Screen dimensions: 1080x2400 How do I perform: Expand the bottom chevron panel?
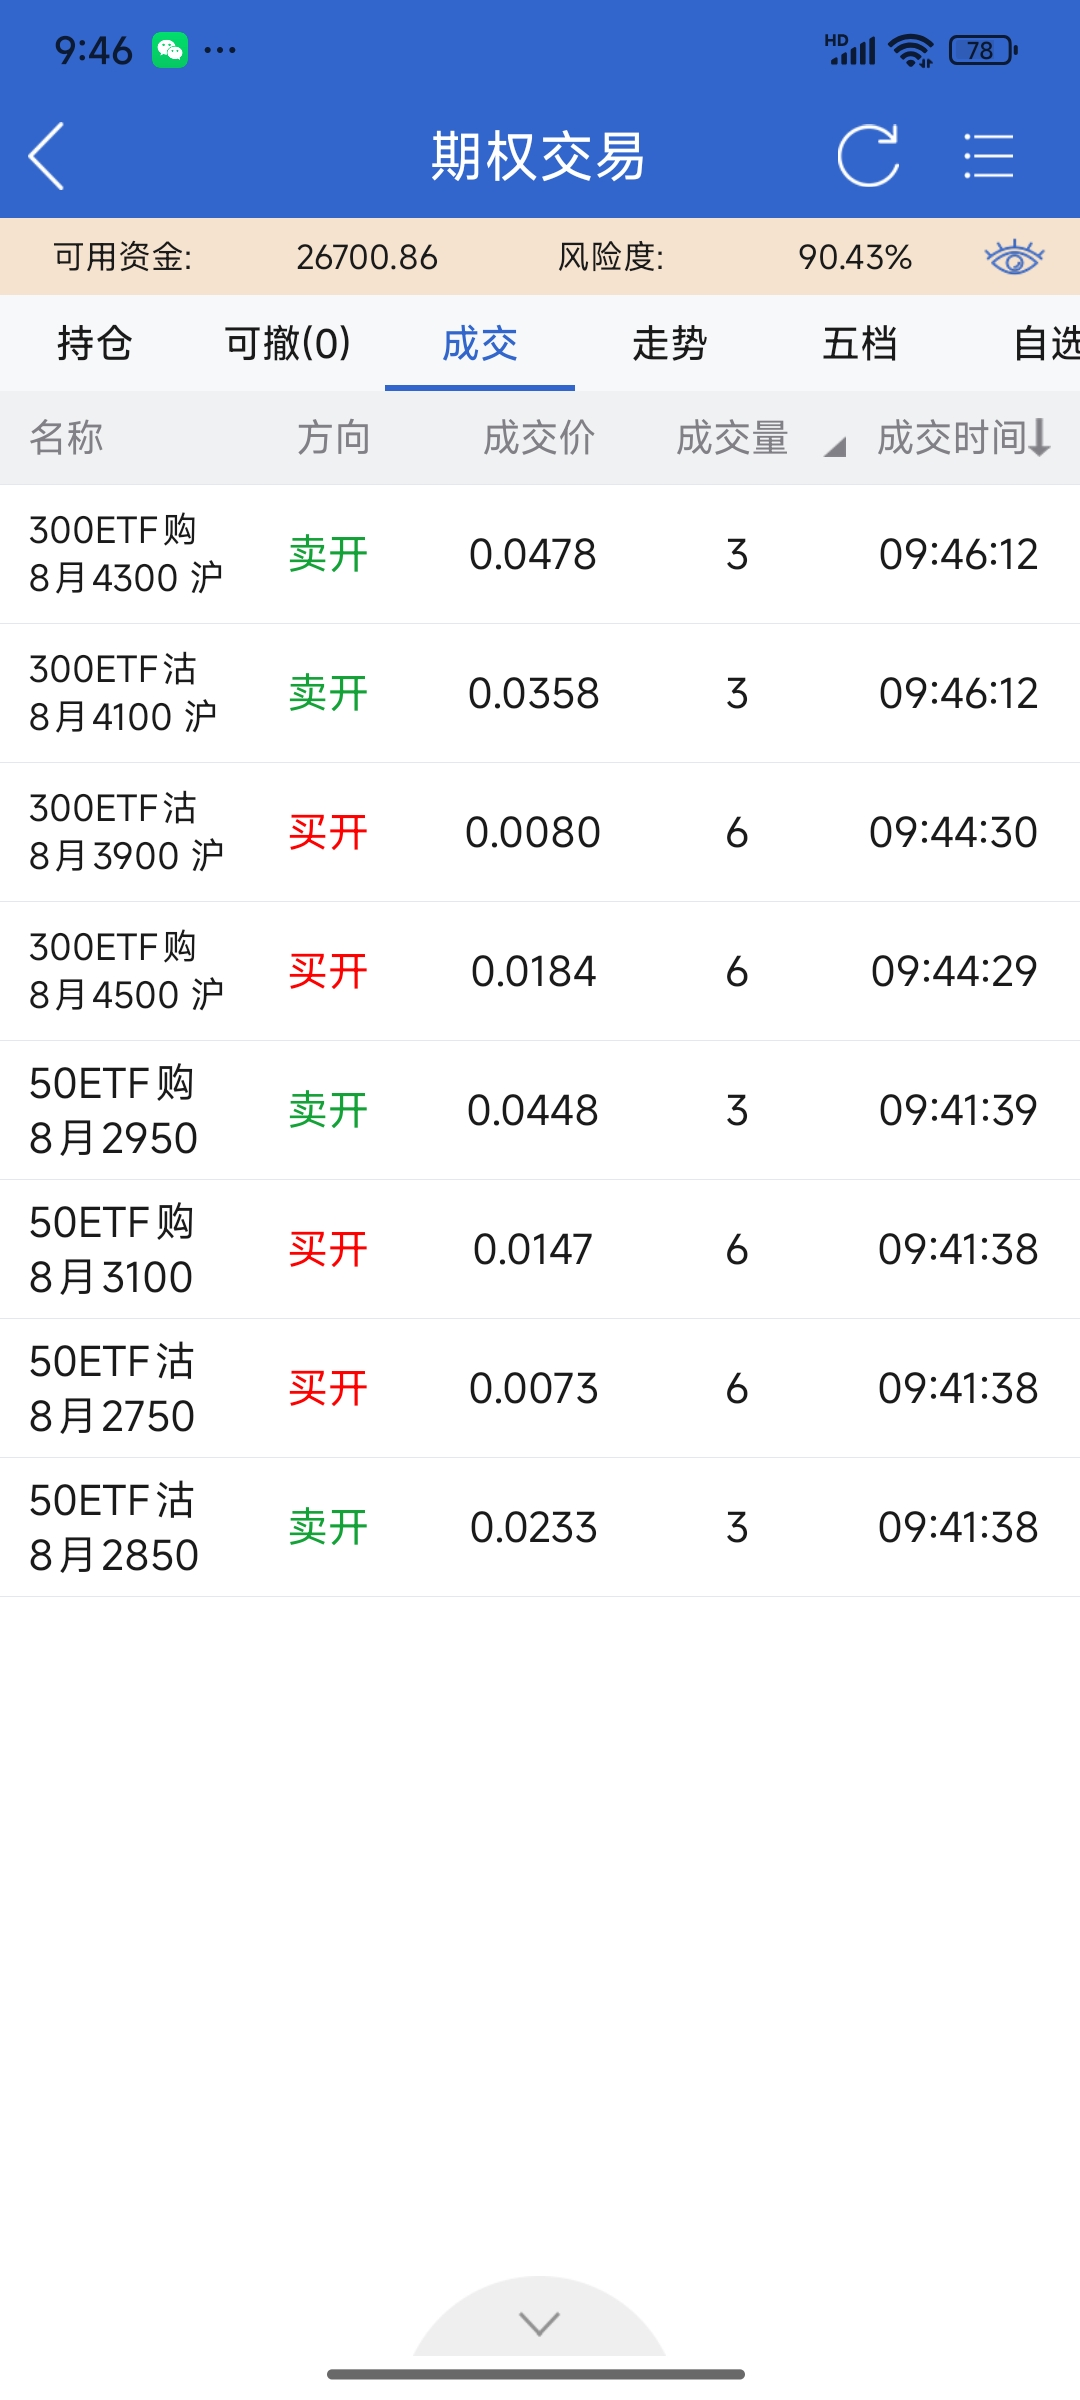pyautogui.click(x=539, y=2323)
